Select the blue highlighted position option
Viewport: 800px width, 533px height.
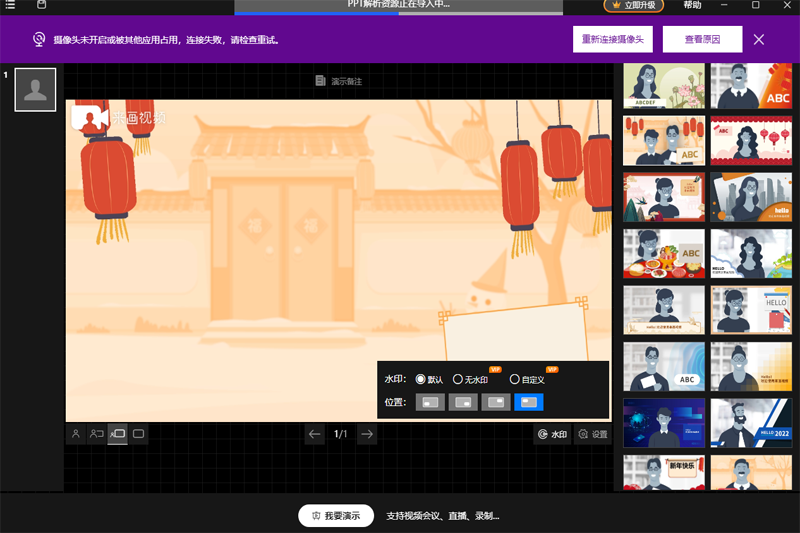point(529,402)
